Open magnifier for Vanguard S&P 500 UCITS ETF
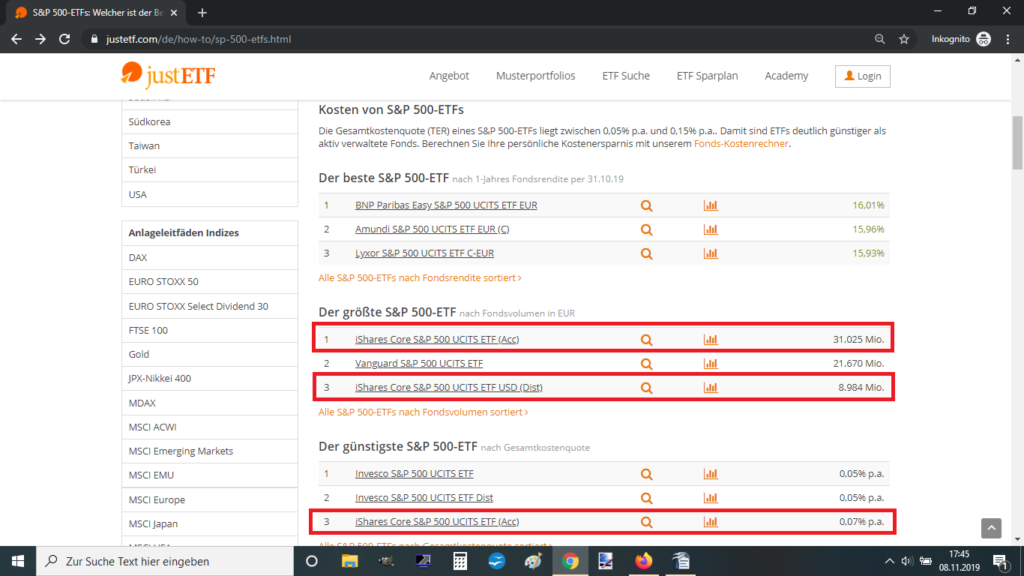This screenshot has height=576, width=1024. [x=646, y=364]
